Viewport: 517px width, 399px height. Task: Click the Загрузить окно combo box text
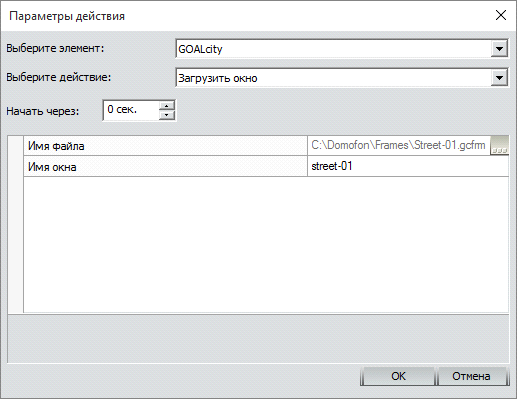(218, 78)
